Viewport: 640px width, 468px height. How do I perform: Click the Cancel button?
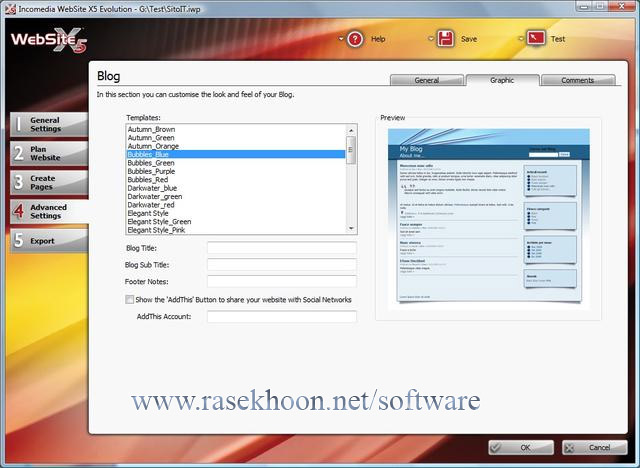(x=595, y=448)
